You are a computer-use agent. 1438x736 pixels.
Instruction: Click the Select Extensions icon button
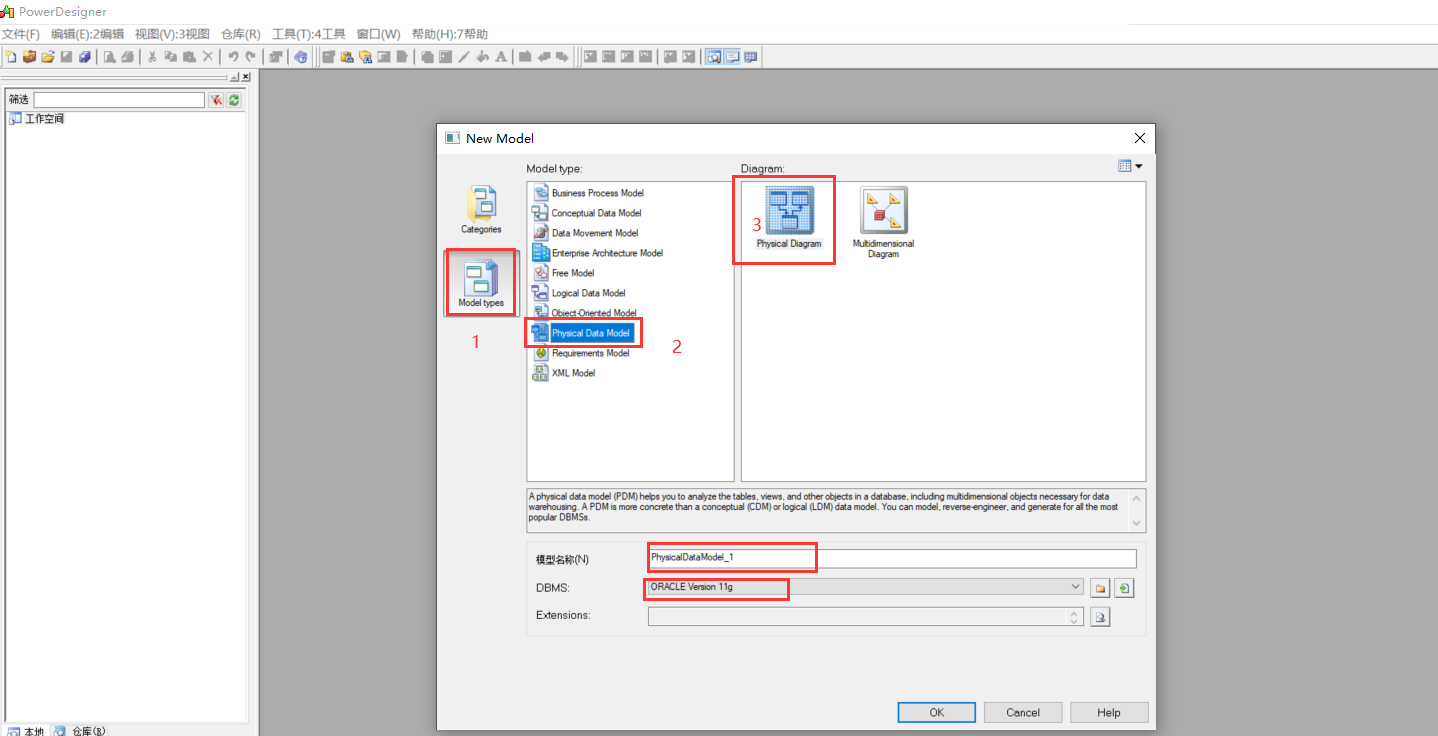pyautogui.click(x=1100, y=617)
